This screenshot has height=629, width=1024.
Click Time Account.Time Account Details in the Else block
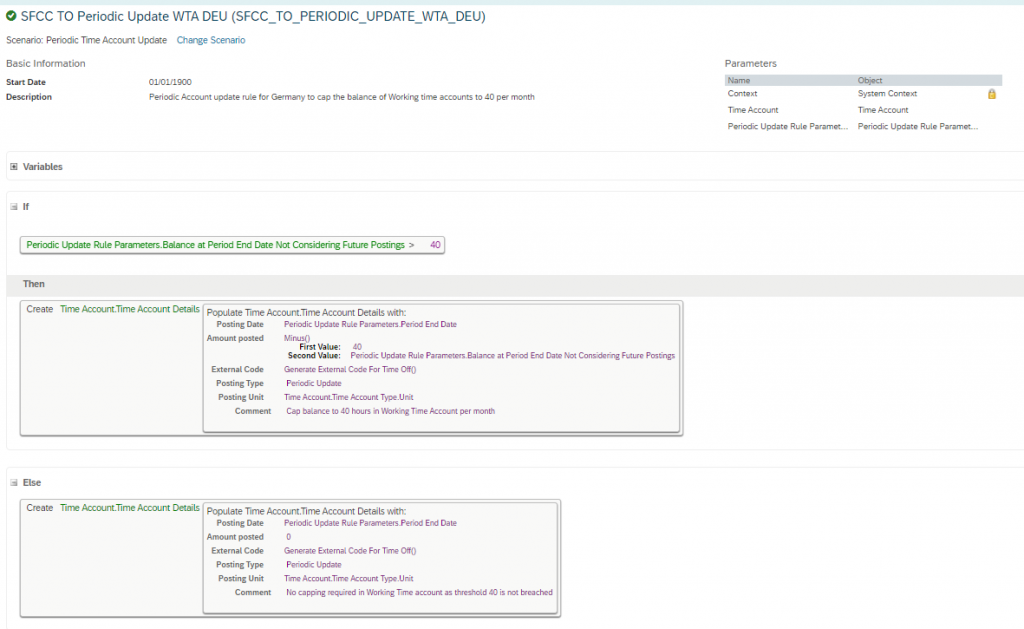click(x=129, y=508)
